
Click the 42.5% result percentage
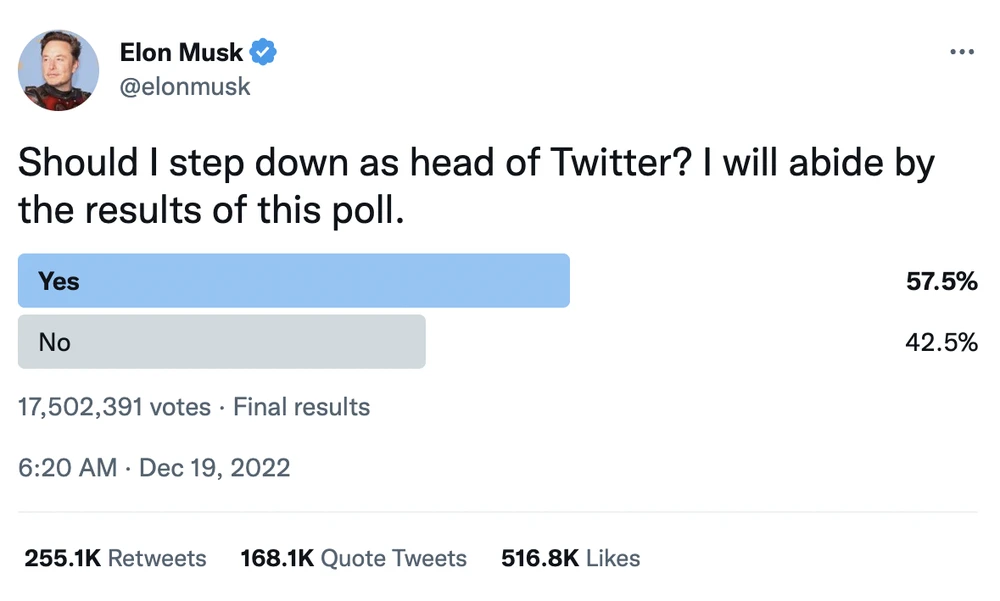[941, 343]
